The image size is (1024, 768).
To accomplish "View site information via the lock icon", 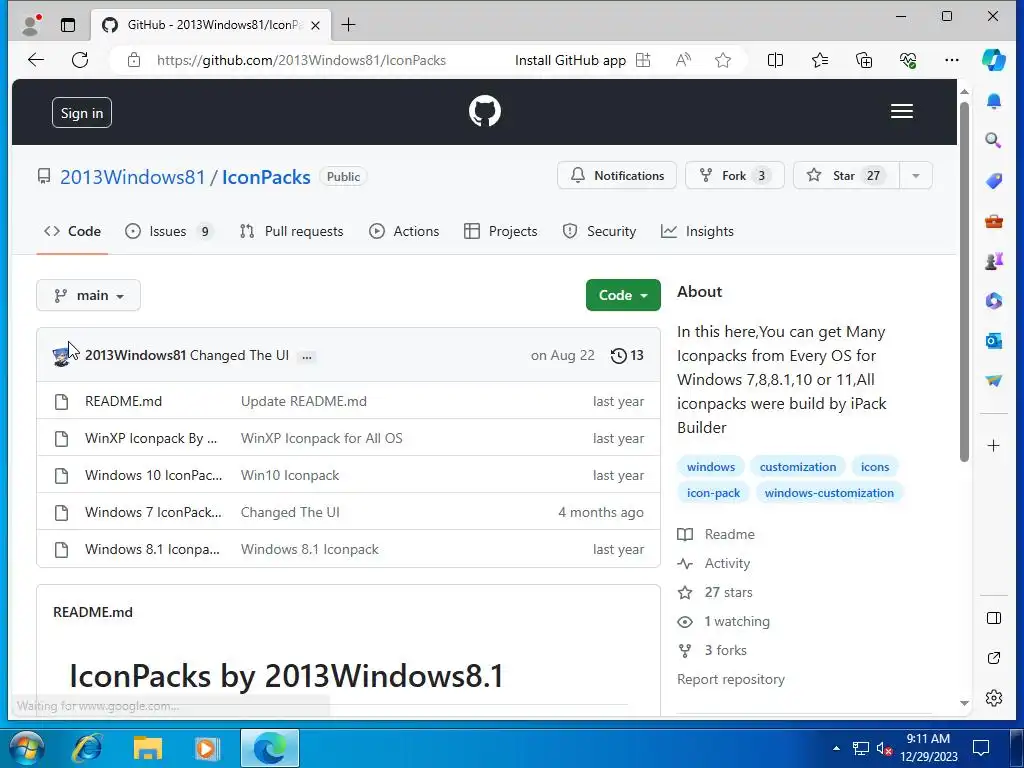I will [x=134, y=60].
